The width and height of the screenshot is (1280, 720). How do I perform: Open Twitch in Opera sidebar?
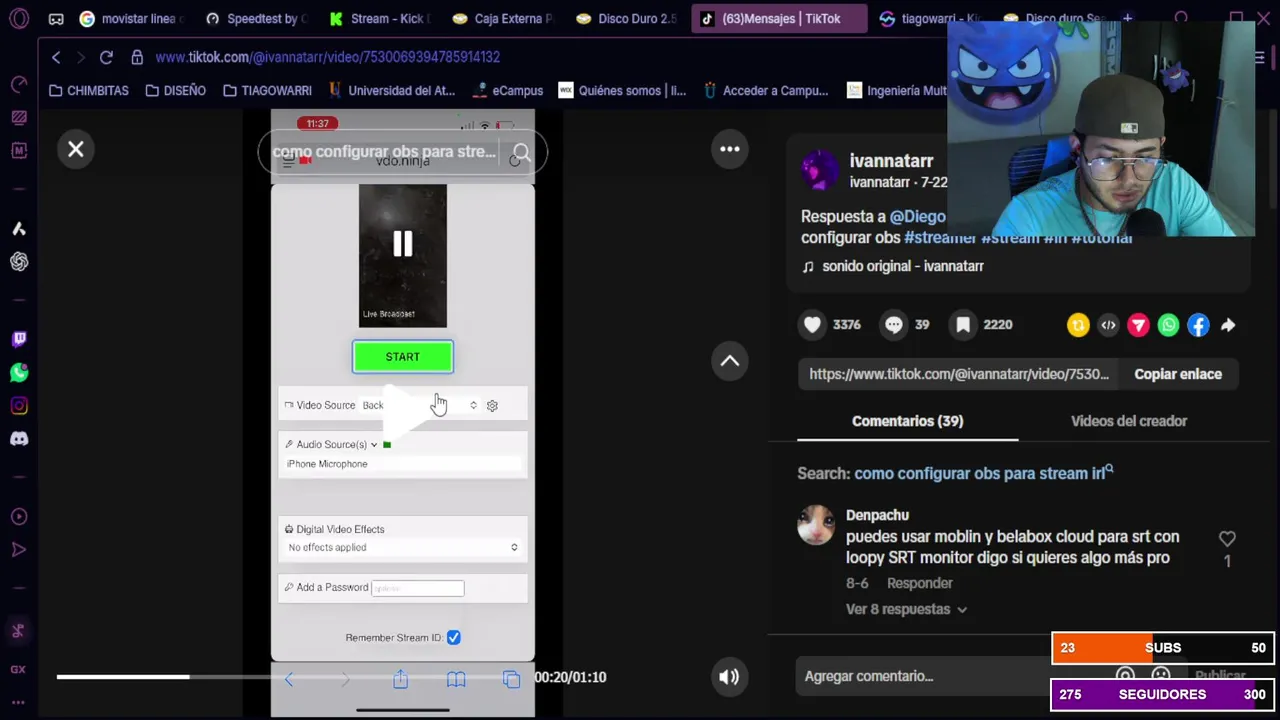point(19,339)
